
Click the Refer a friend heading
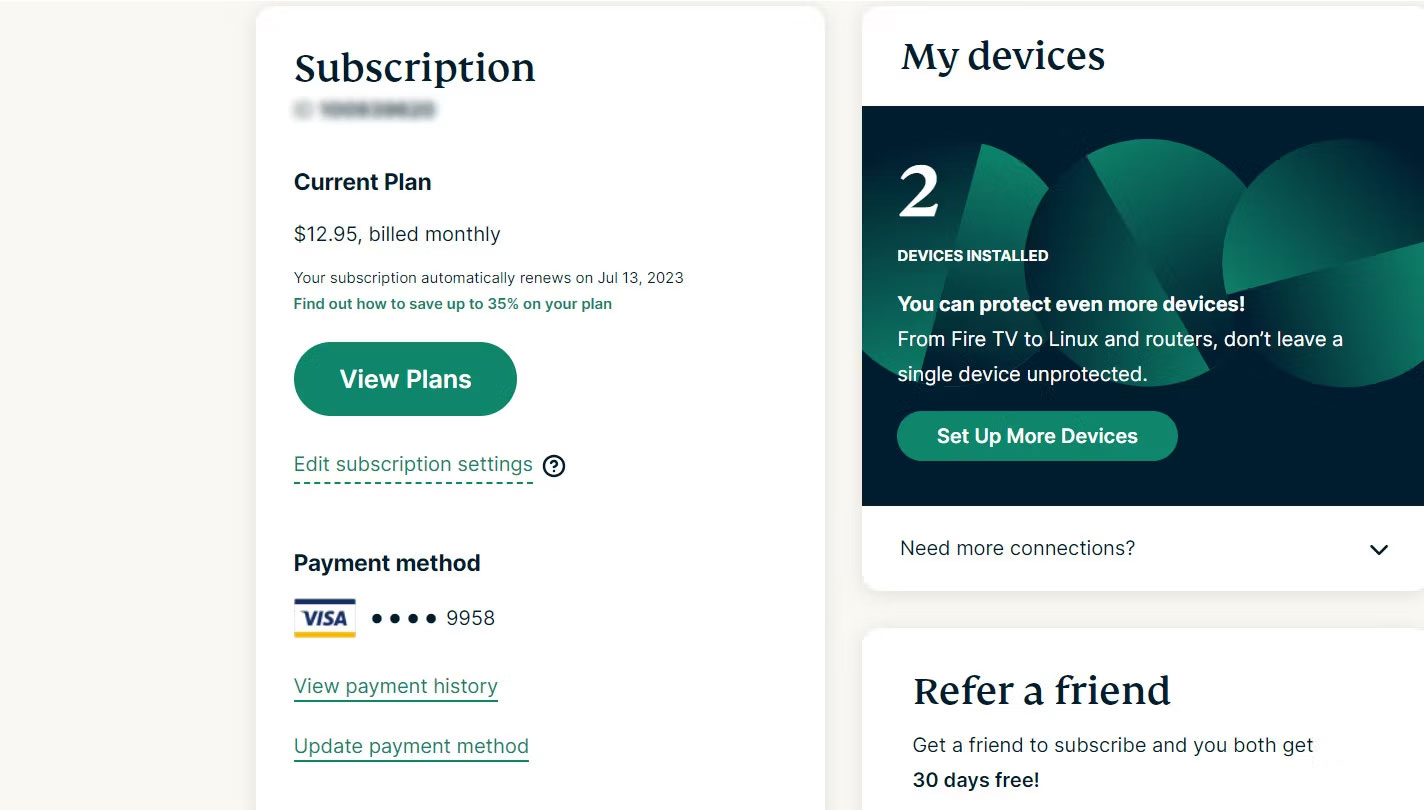pyautogui.click(x=1041, y=691)
